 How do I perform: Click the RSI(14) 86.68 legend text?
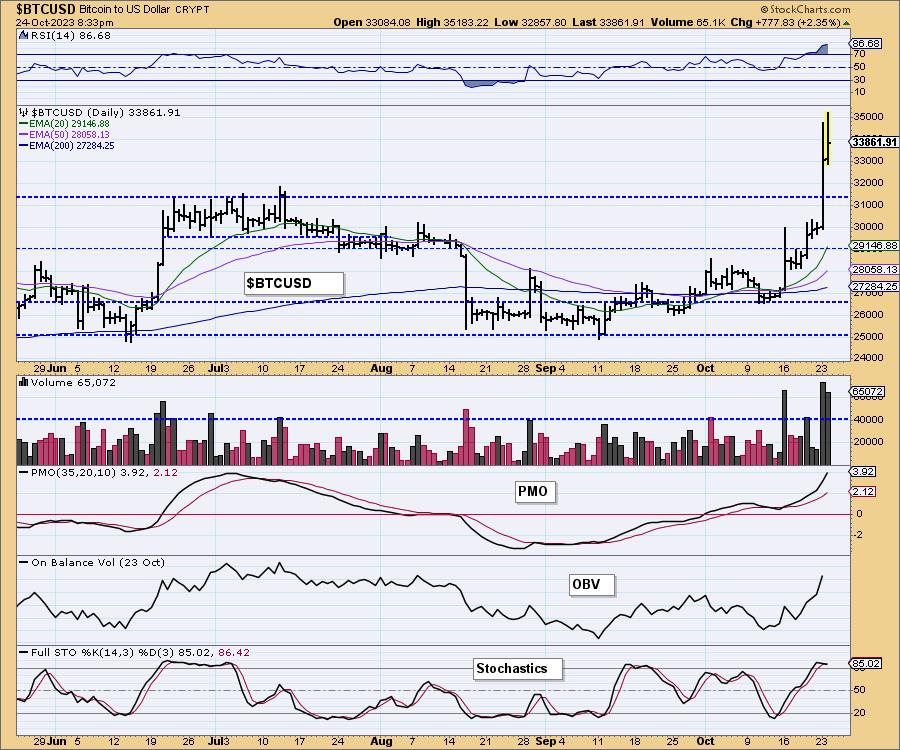pos(71,36)
